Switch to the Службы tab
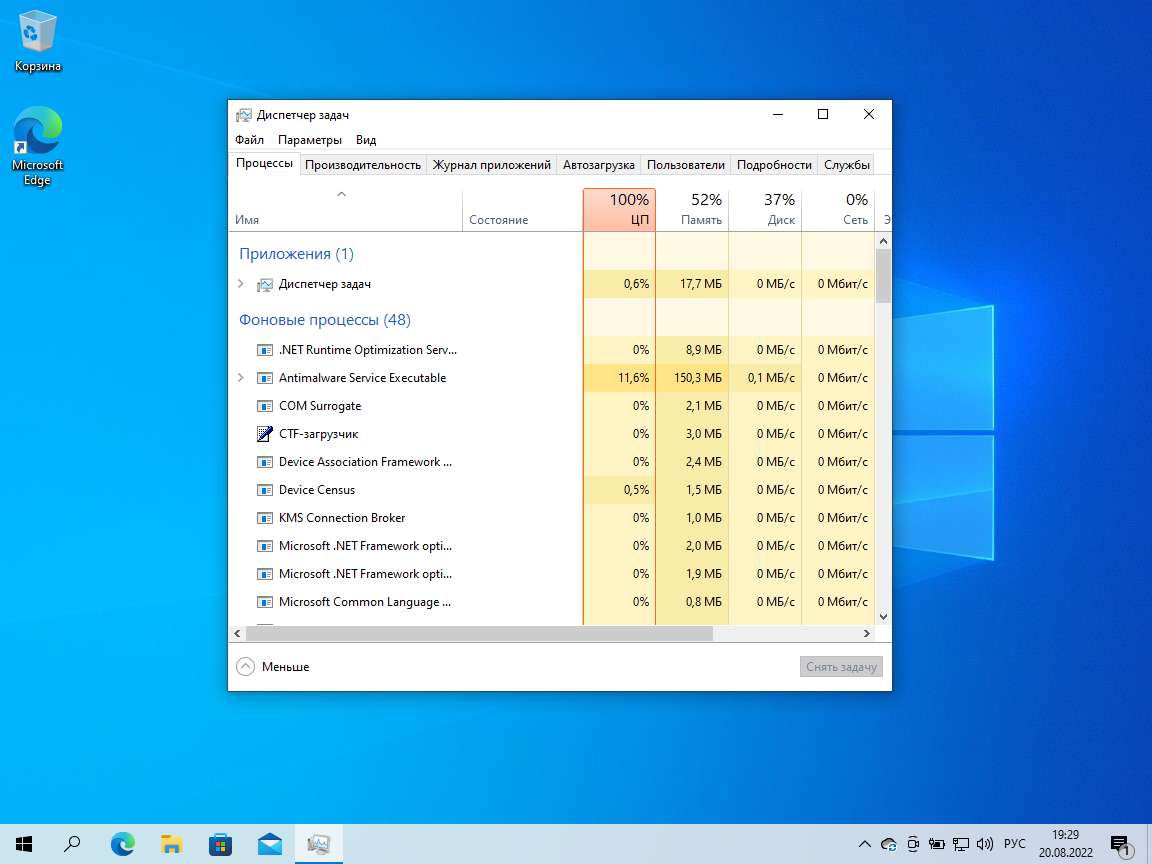Image resolution: width=1152 pixels, height=864 pixels. pyautogui.click(x=846, y=165)
